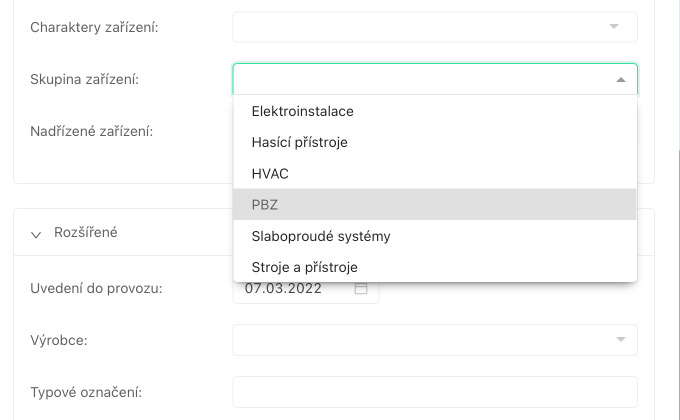Click the Typové označení label
Viewport: 680px width, 420px height.
click(87, 393)
